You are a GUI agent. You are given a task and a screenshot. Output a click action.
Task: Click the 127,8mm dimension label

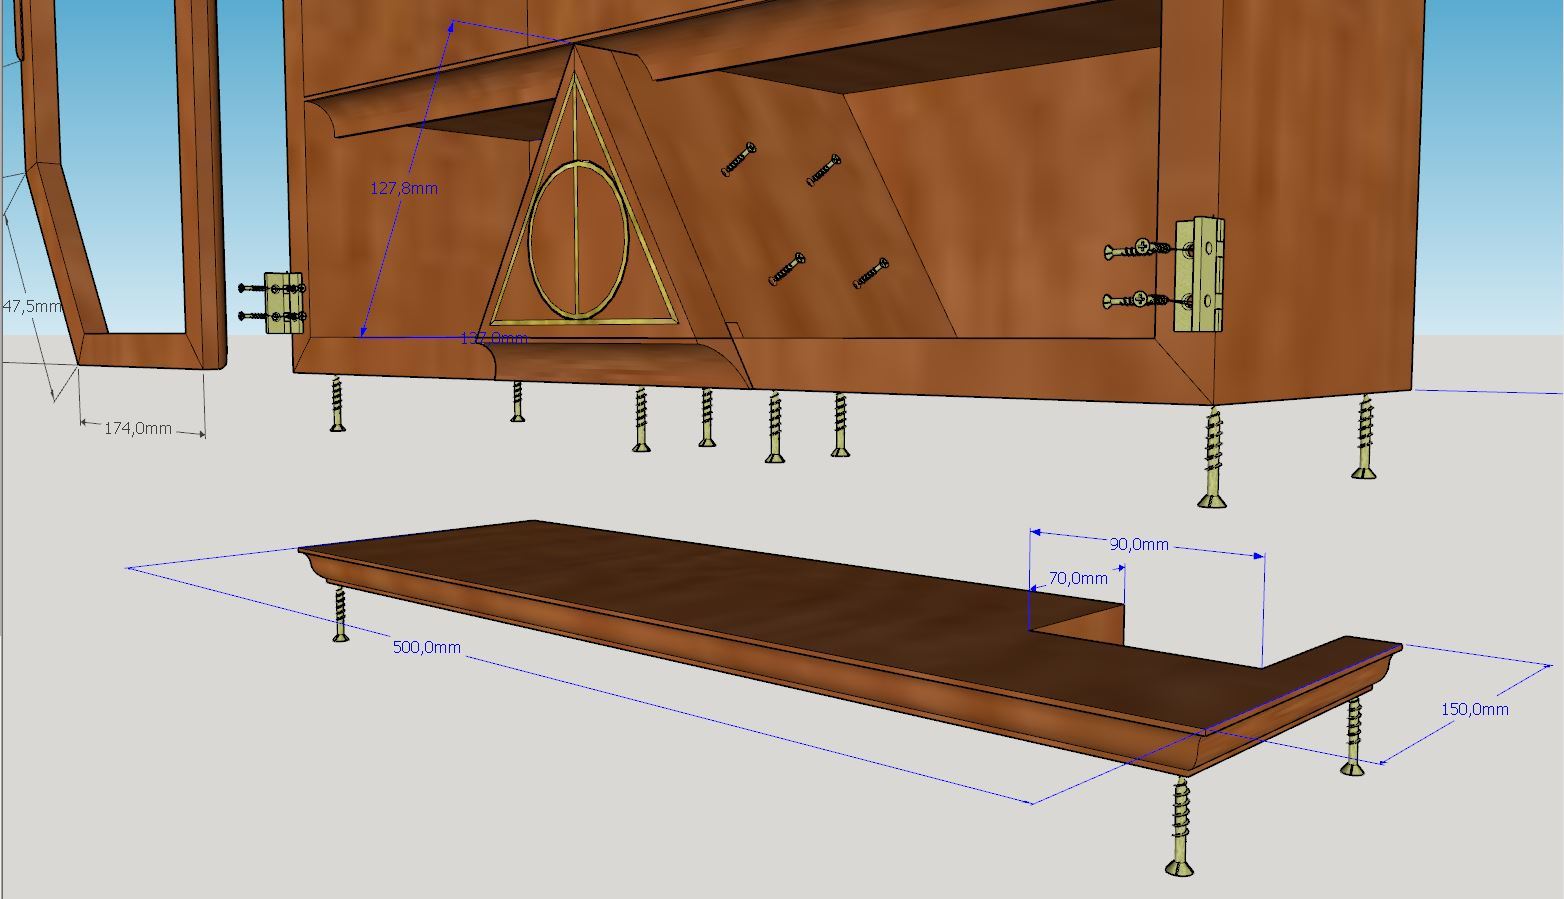(404, 188)
